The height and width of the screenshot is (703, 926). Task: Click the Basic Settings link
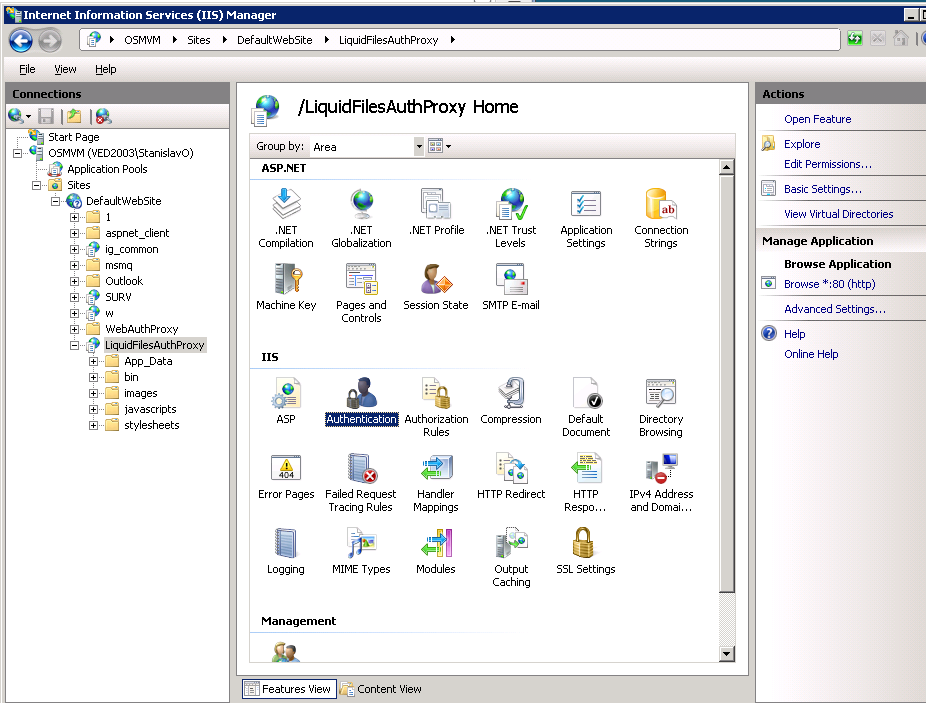(x=822, y=189)
